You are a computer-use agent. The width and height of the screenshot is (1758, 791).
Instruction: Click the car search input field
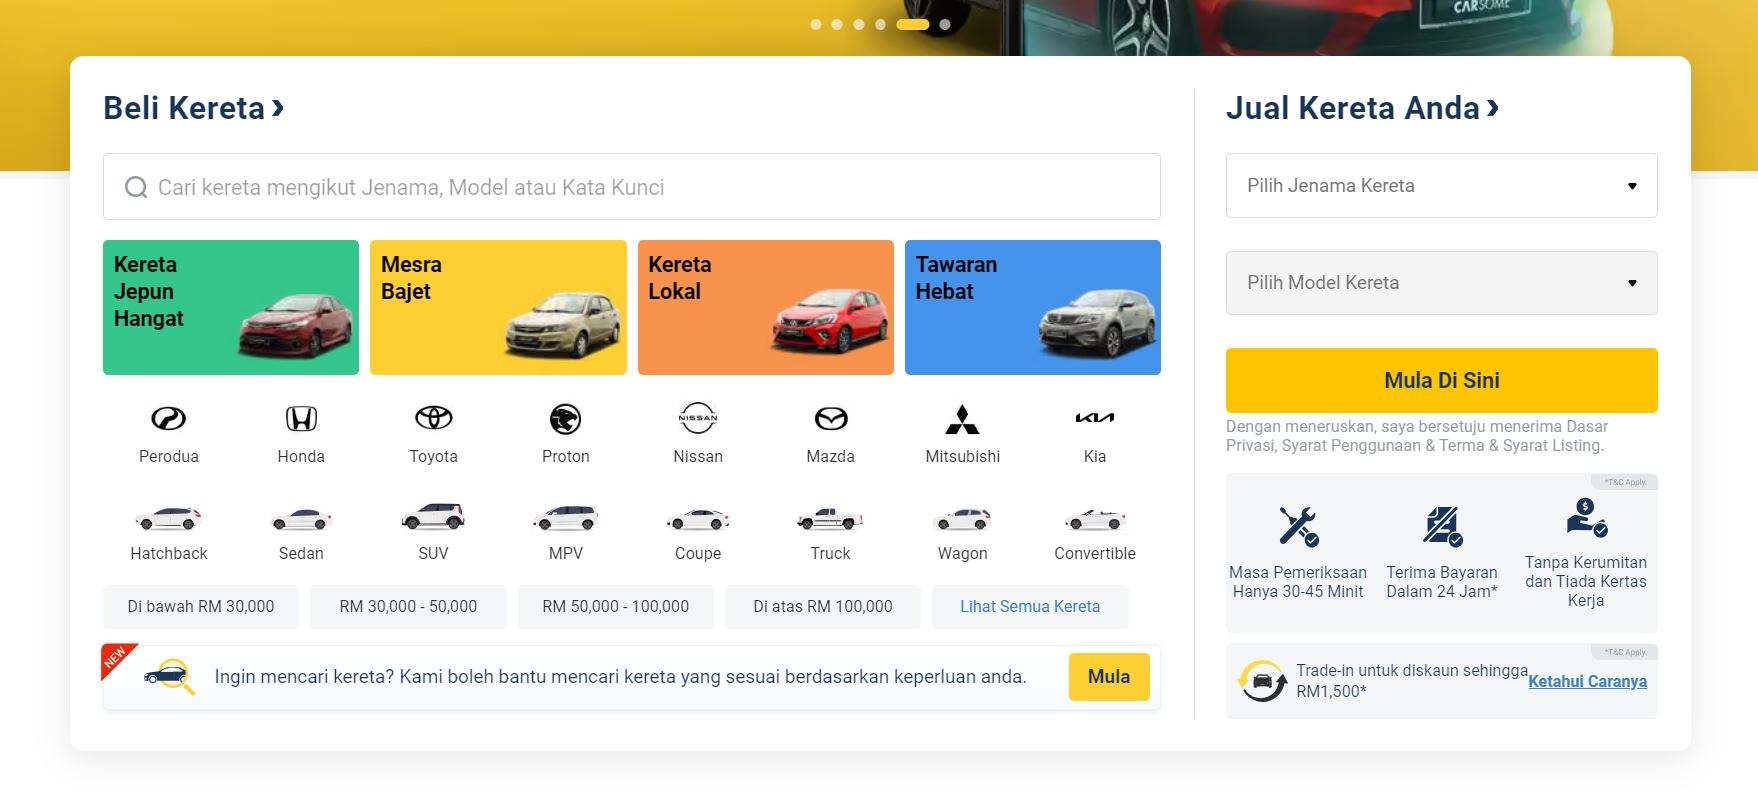(x=631, y=187)
